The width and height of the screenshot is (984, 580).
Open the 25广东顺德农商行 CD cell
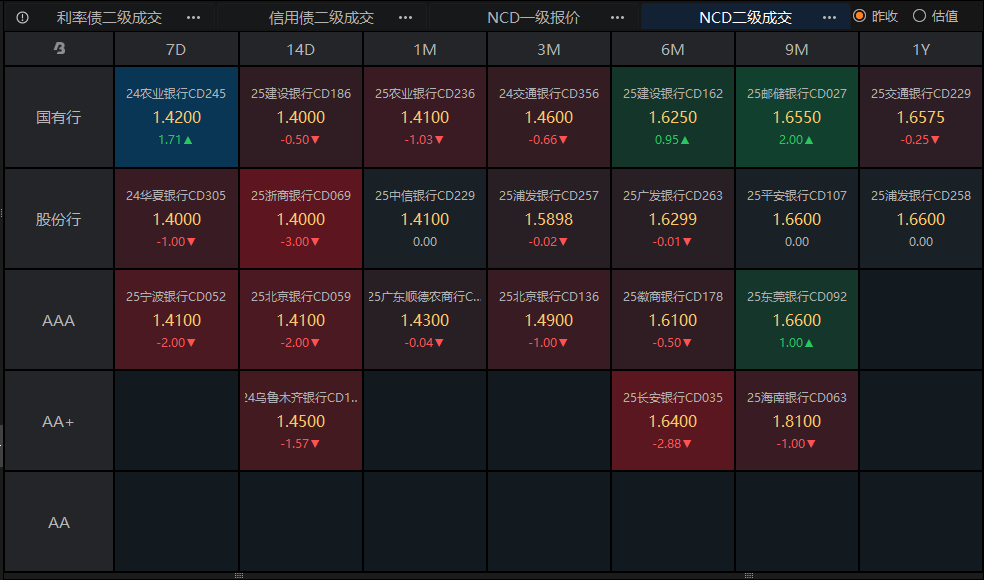[425, 320]
